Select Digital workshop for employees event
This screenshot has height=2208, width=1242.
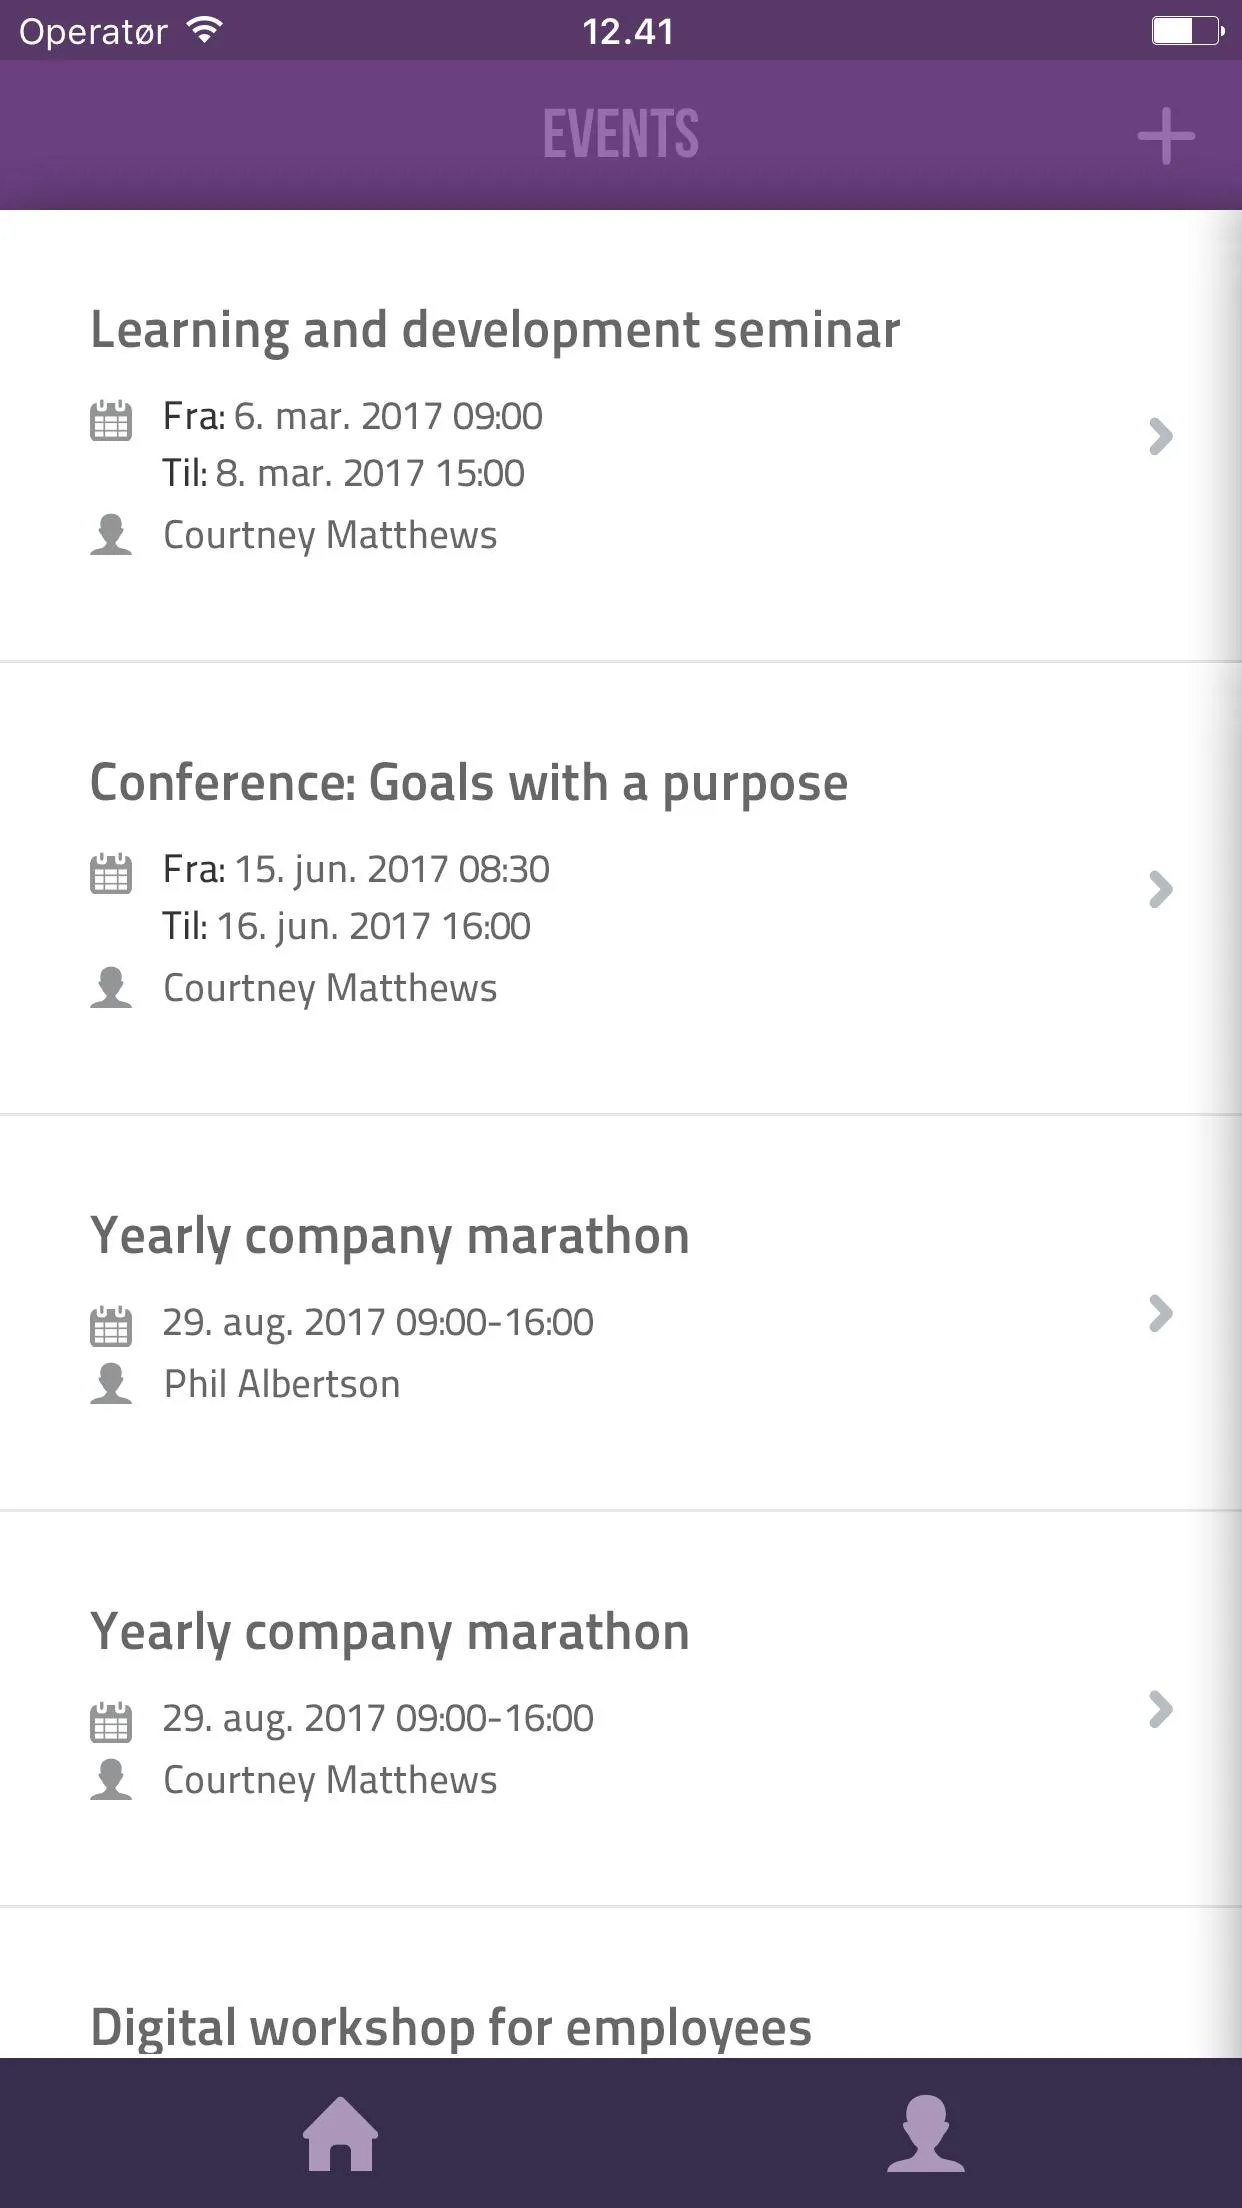(x=451, y=2028)
